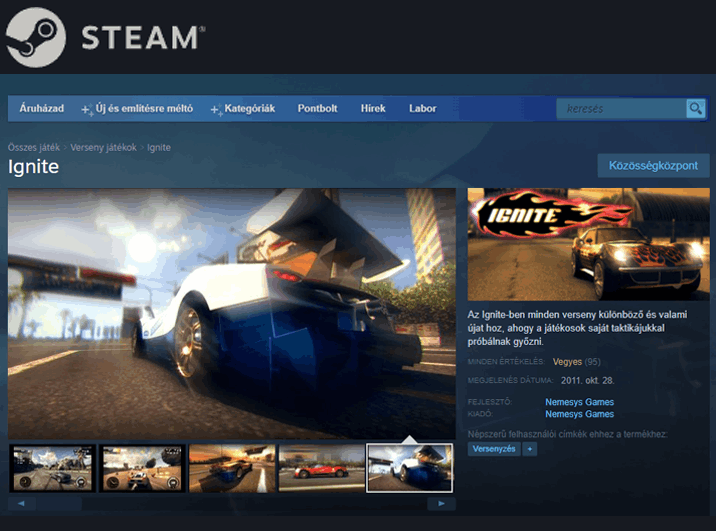Click the Steam logo icon
This screenshot has width=716, height=531.
(x=36, y=37)
